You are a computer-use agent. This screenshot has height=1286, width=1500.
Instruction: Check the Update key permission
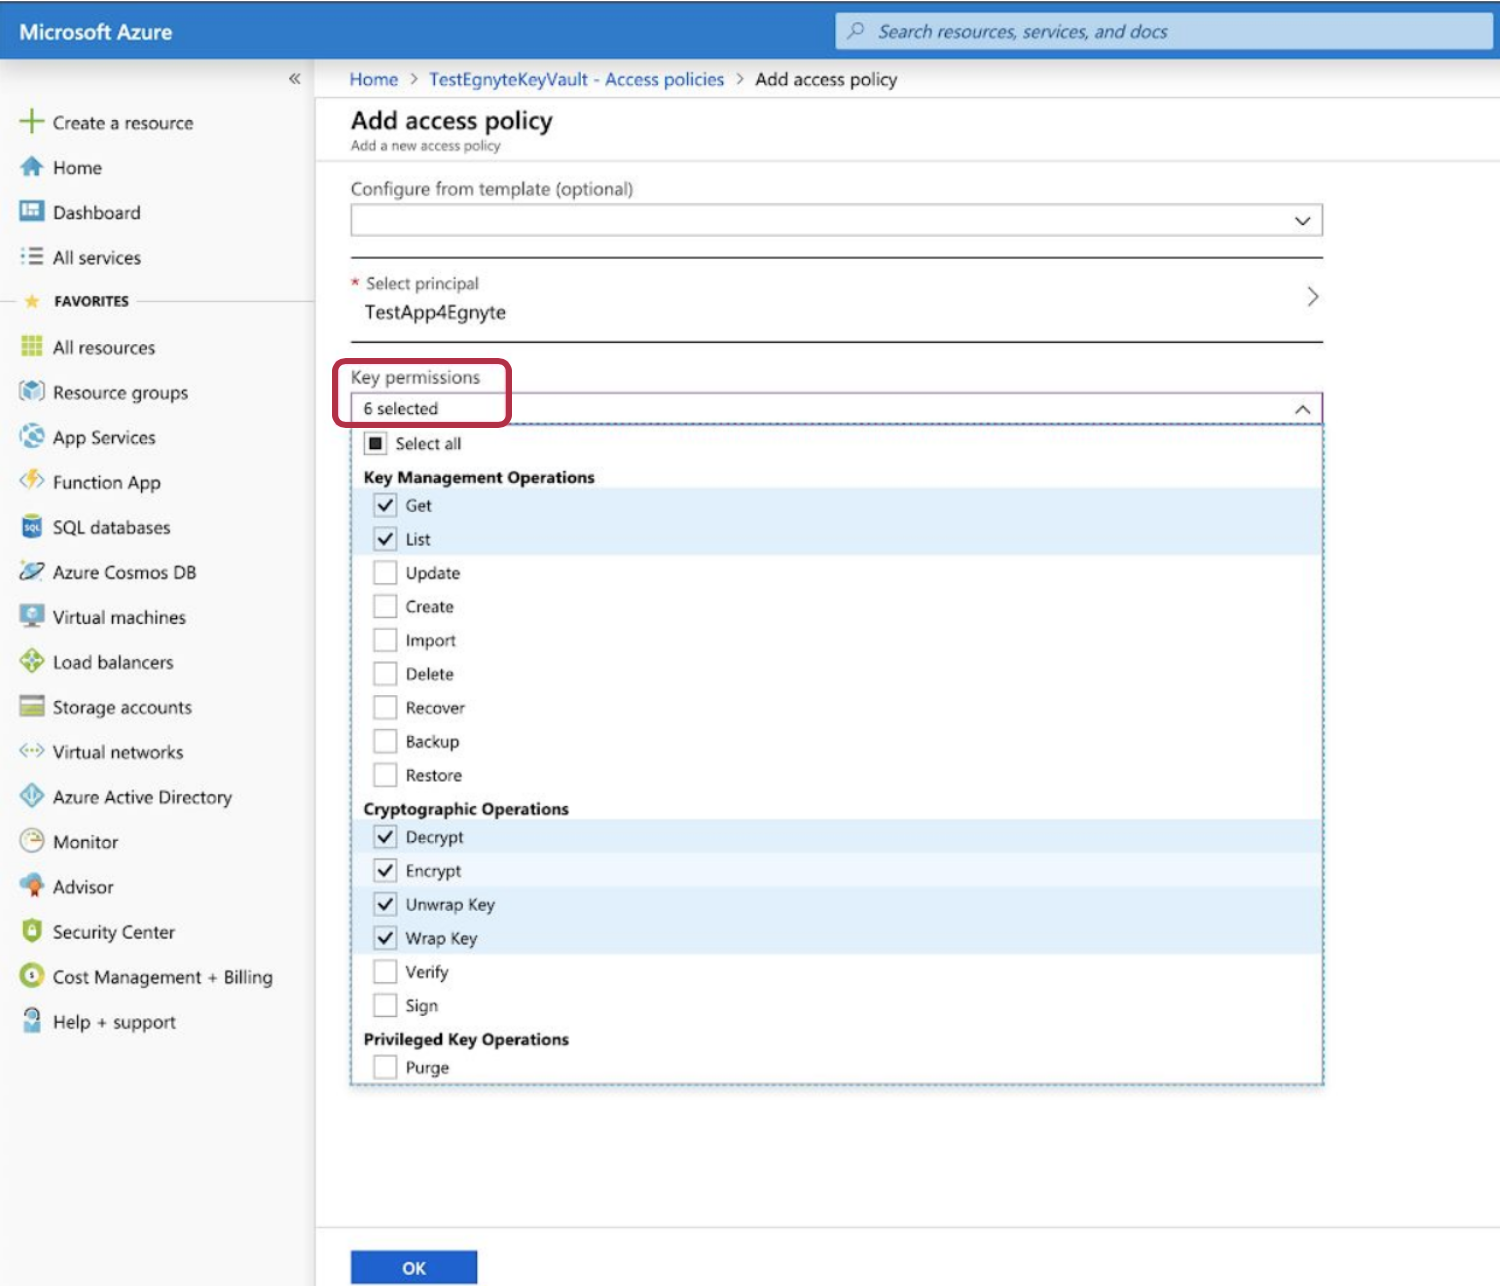pyautogui.click(x=385, y=573)
